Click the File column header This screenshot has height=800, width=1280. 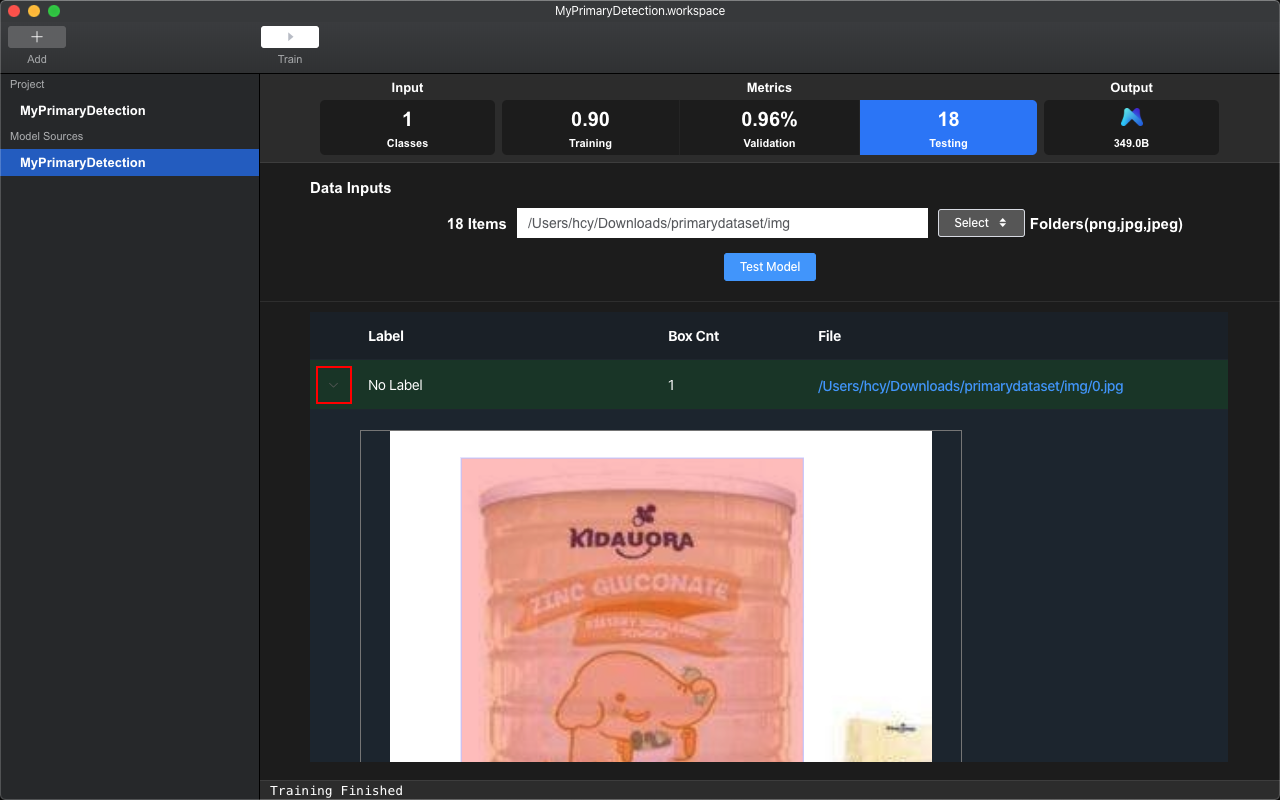829,336
